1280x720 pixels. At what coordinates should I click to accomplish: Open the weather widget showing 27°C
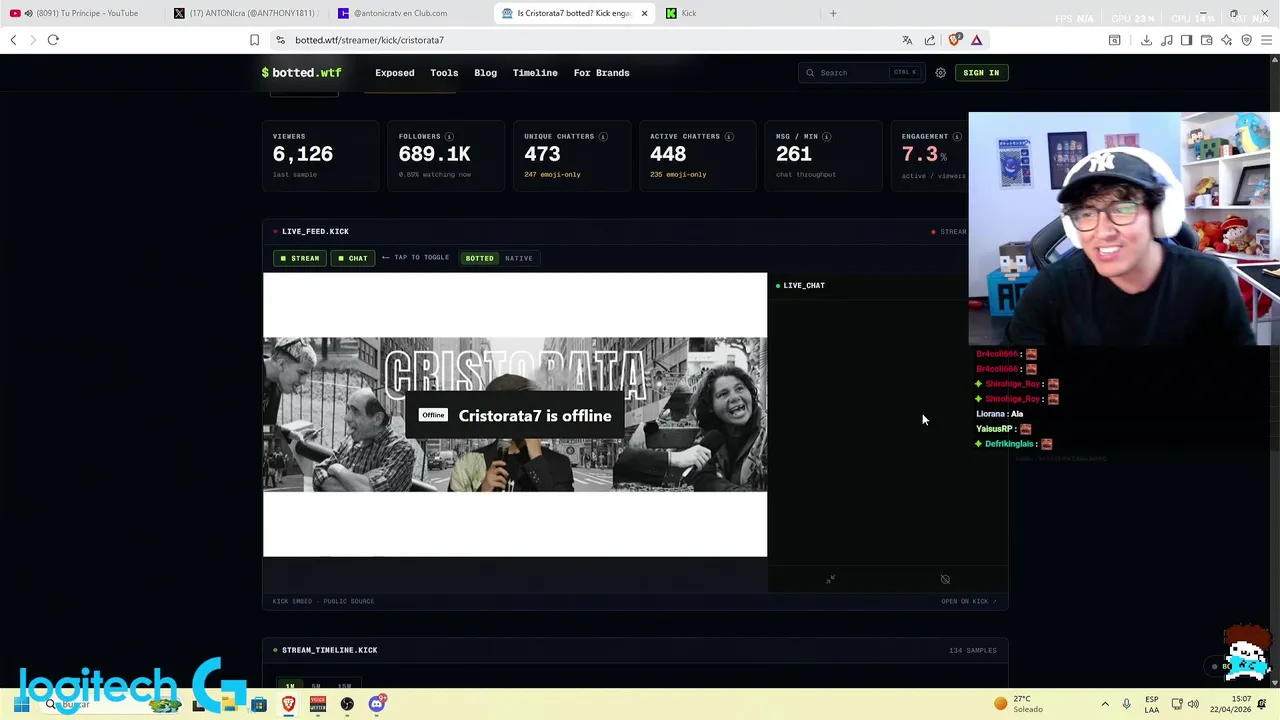point(1020,704)
